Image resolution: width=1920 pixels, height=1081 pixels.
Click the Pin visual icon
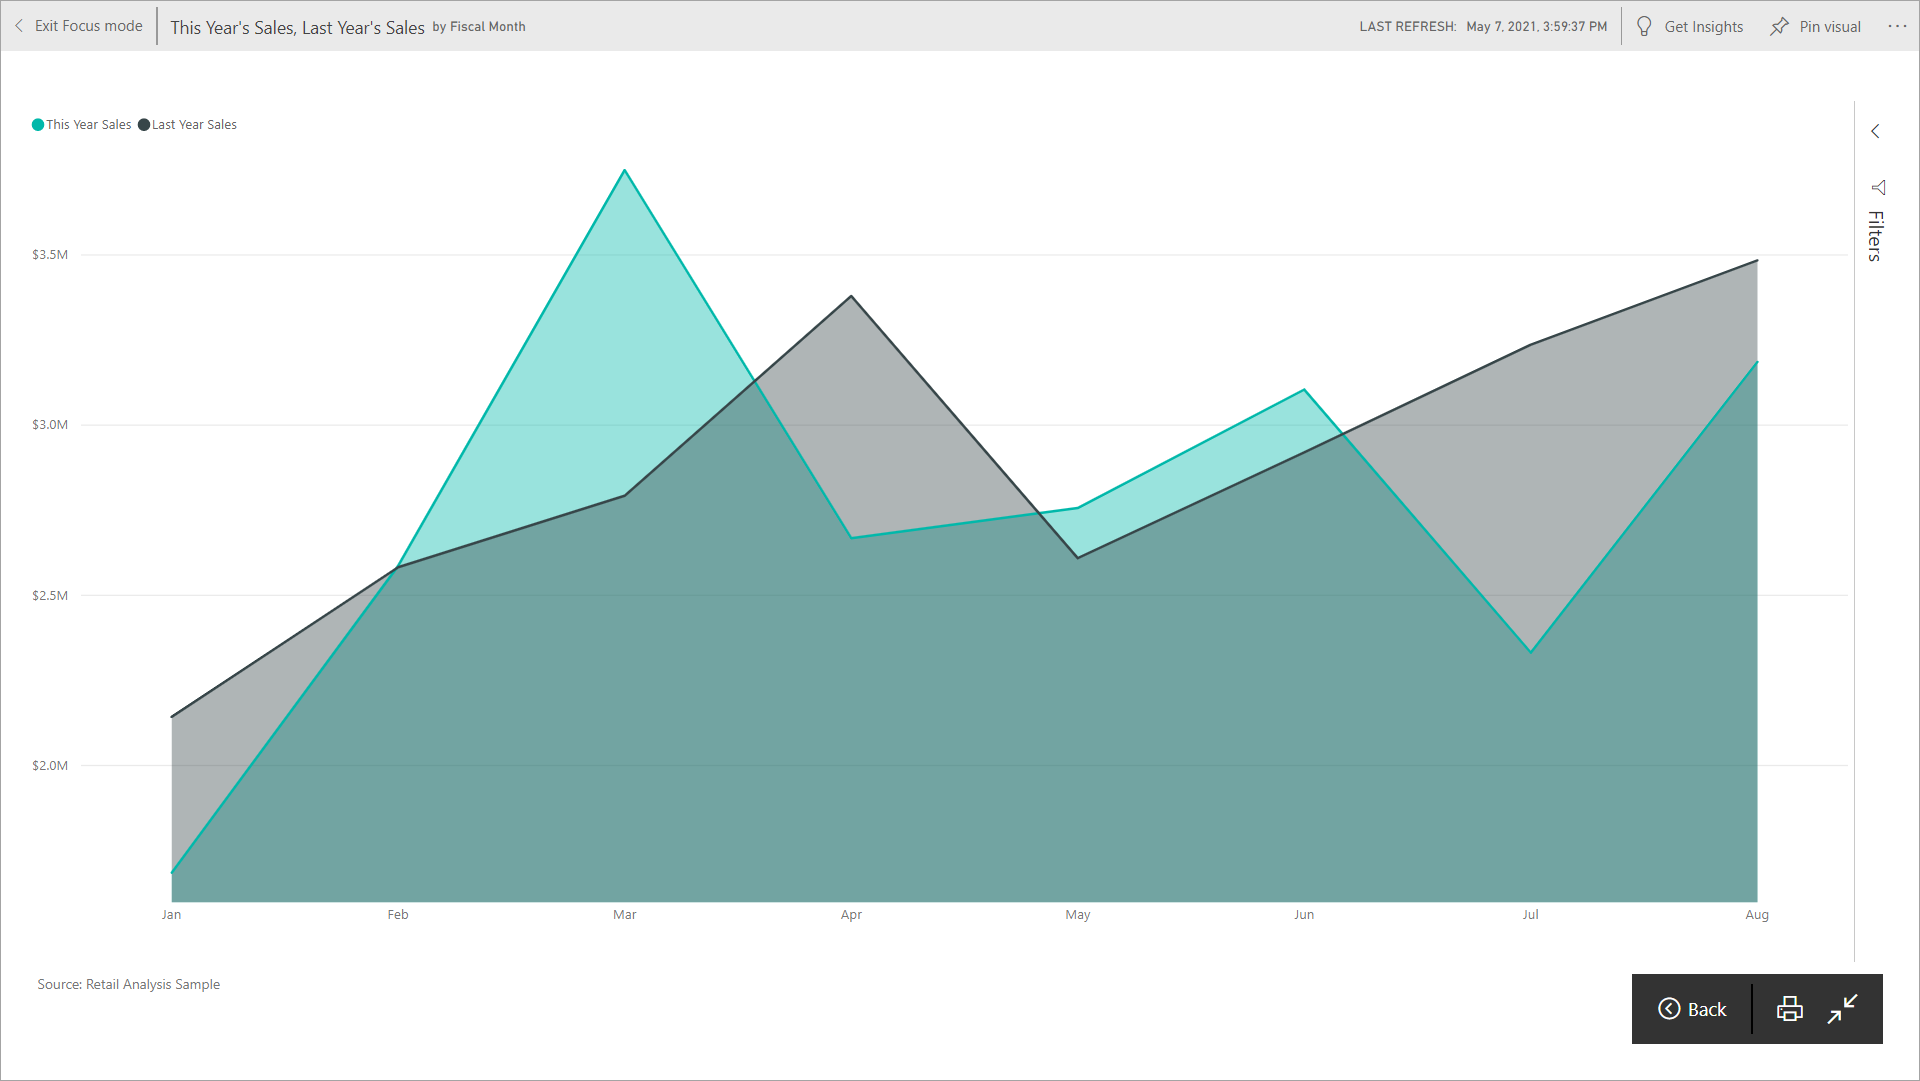coord(1780,26)
